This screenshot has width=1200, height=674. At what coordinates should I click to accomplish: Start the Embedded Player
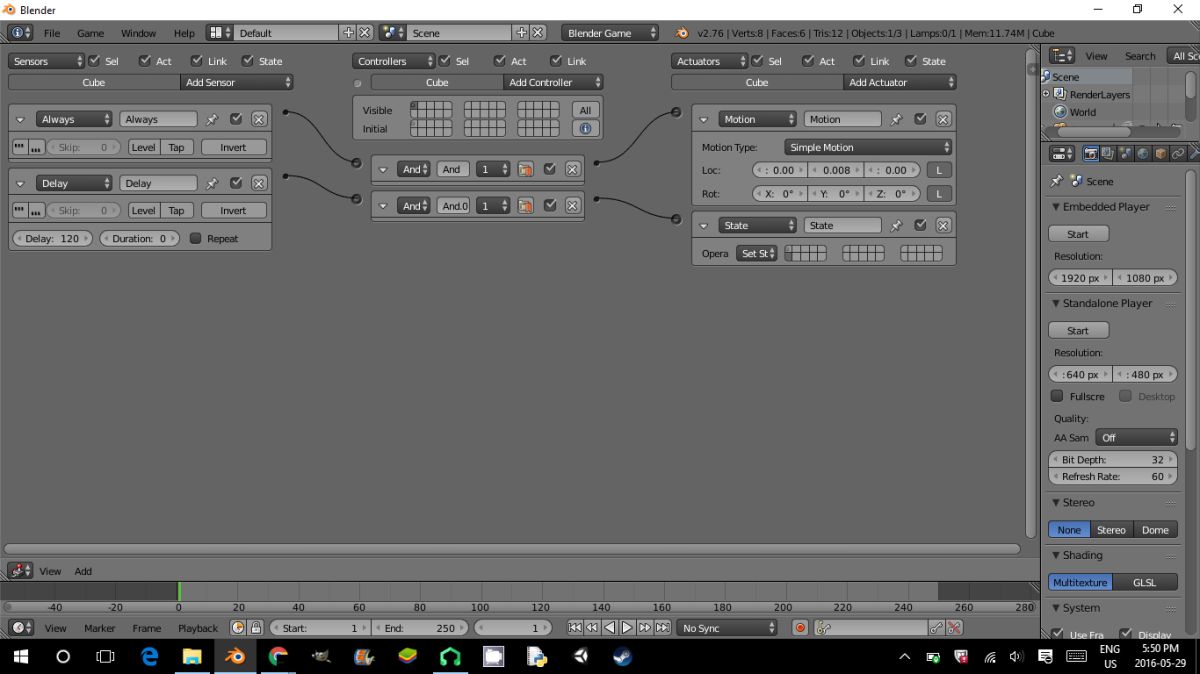pyautogui.click(x=1078, y=234)
